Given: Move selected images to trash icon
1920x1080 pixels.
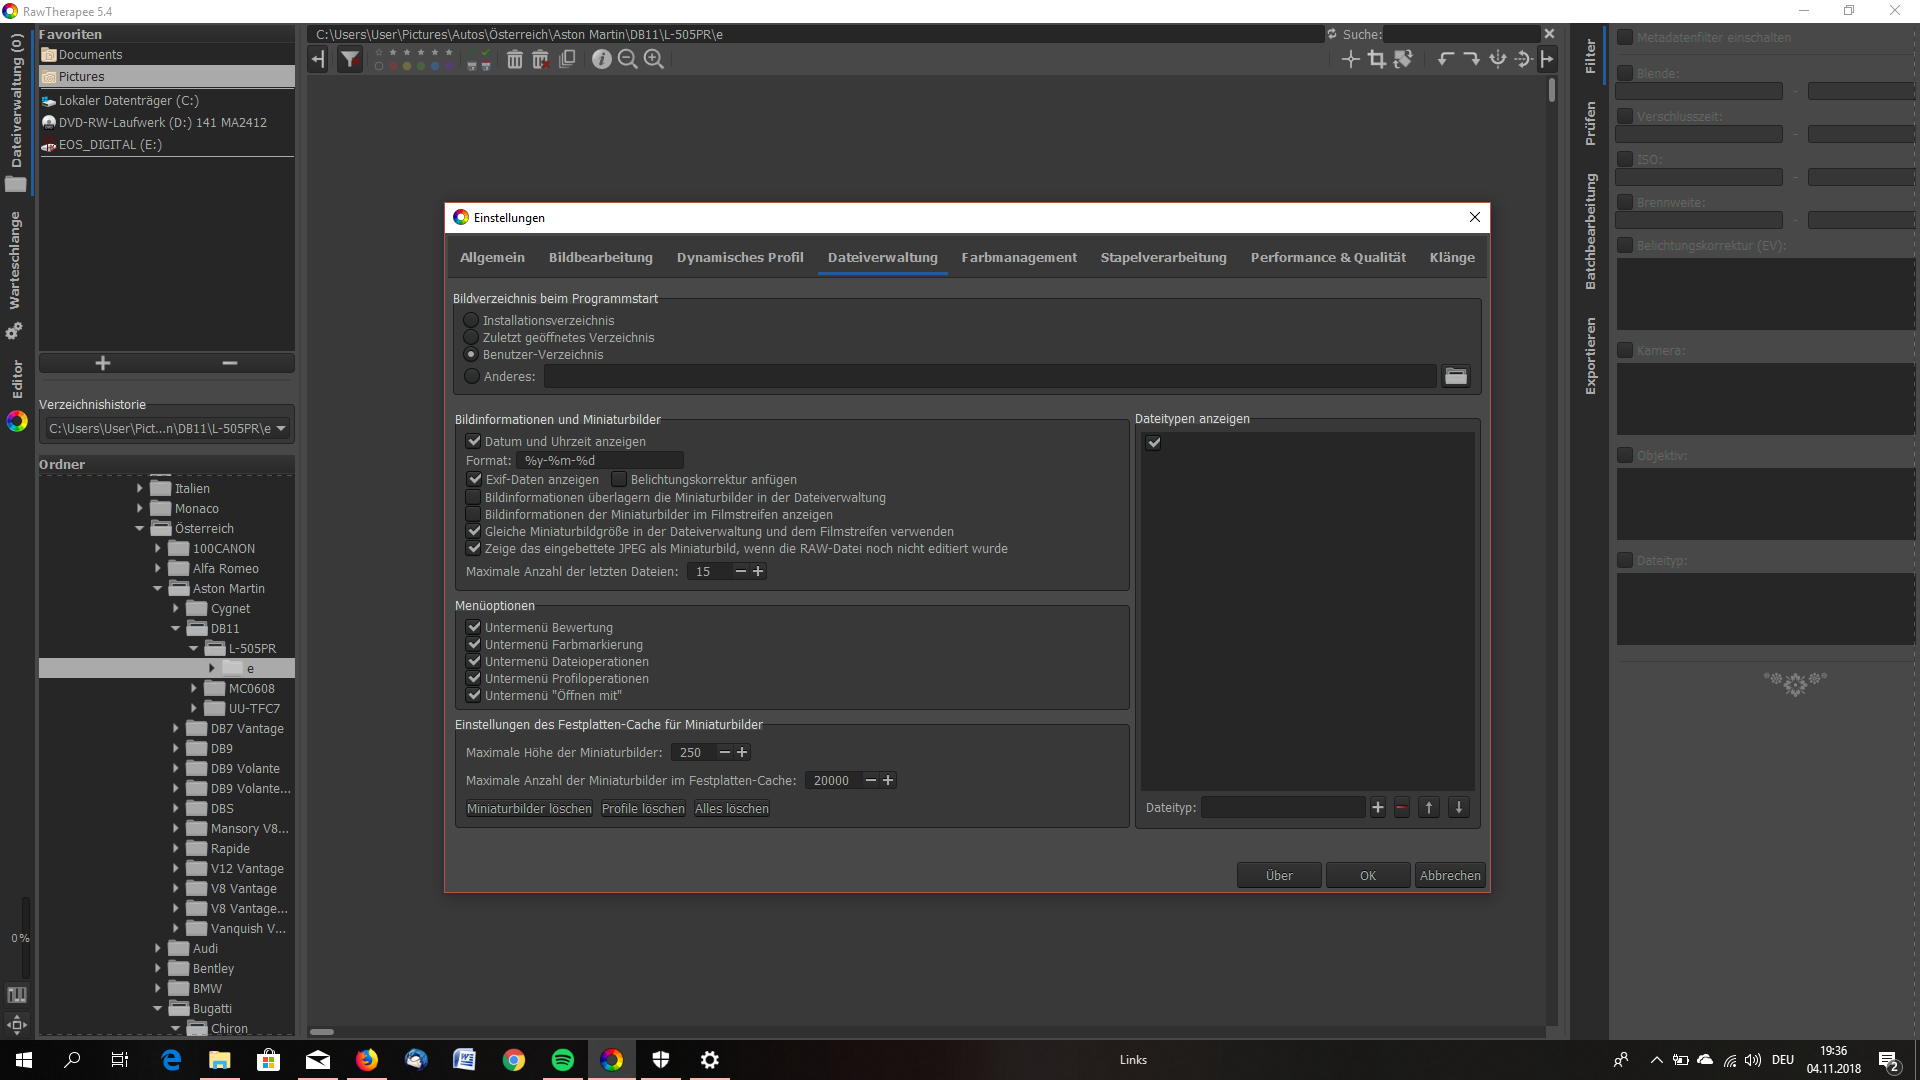Looking at the screenshot, I should point(514,60).
